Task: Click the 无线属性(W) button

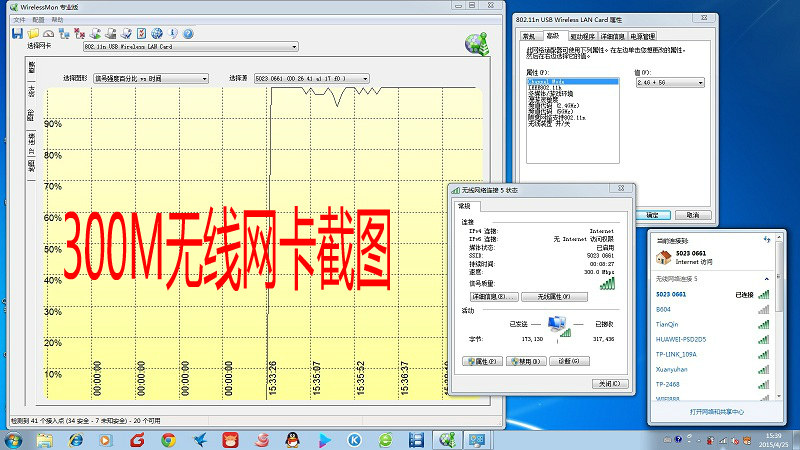Action: point(554,296)
